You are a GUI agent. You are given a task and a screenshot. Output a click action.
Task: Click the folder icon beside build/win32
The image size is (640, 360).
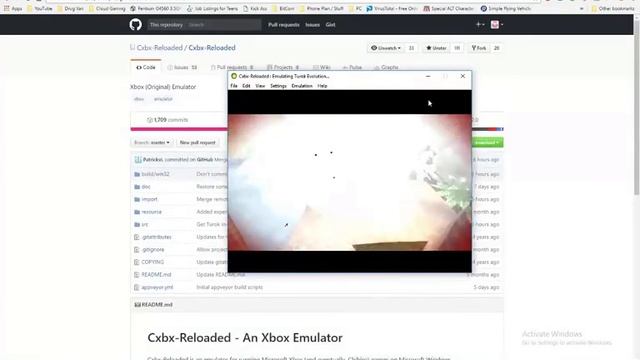137,174
